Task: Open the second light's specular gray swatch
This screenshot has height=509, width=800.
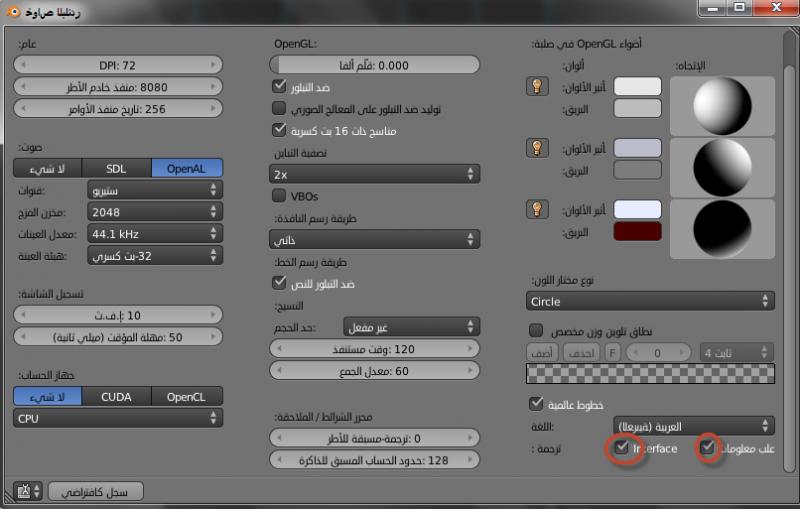Action: click(637, 170)
